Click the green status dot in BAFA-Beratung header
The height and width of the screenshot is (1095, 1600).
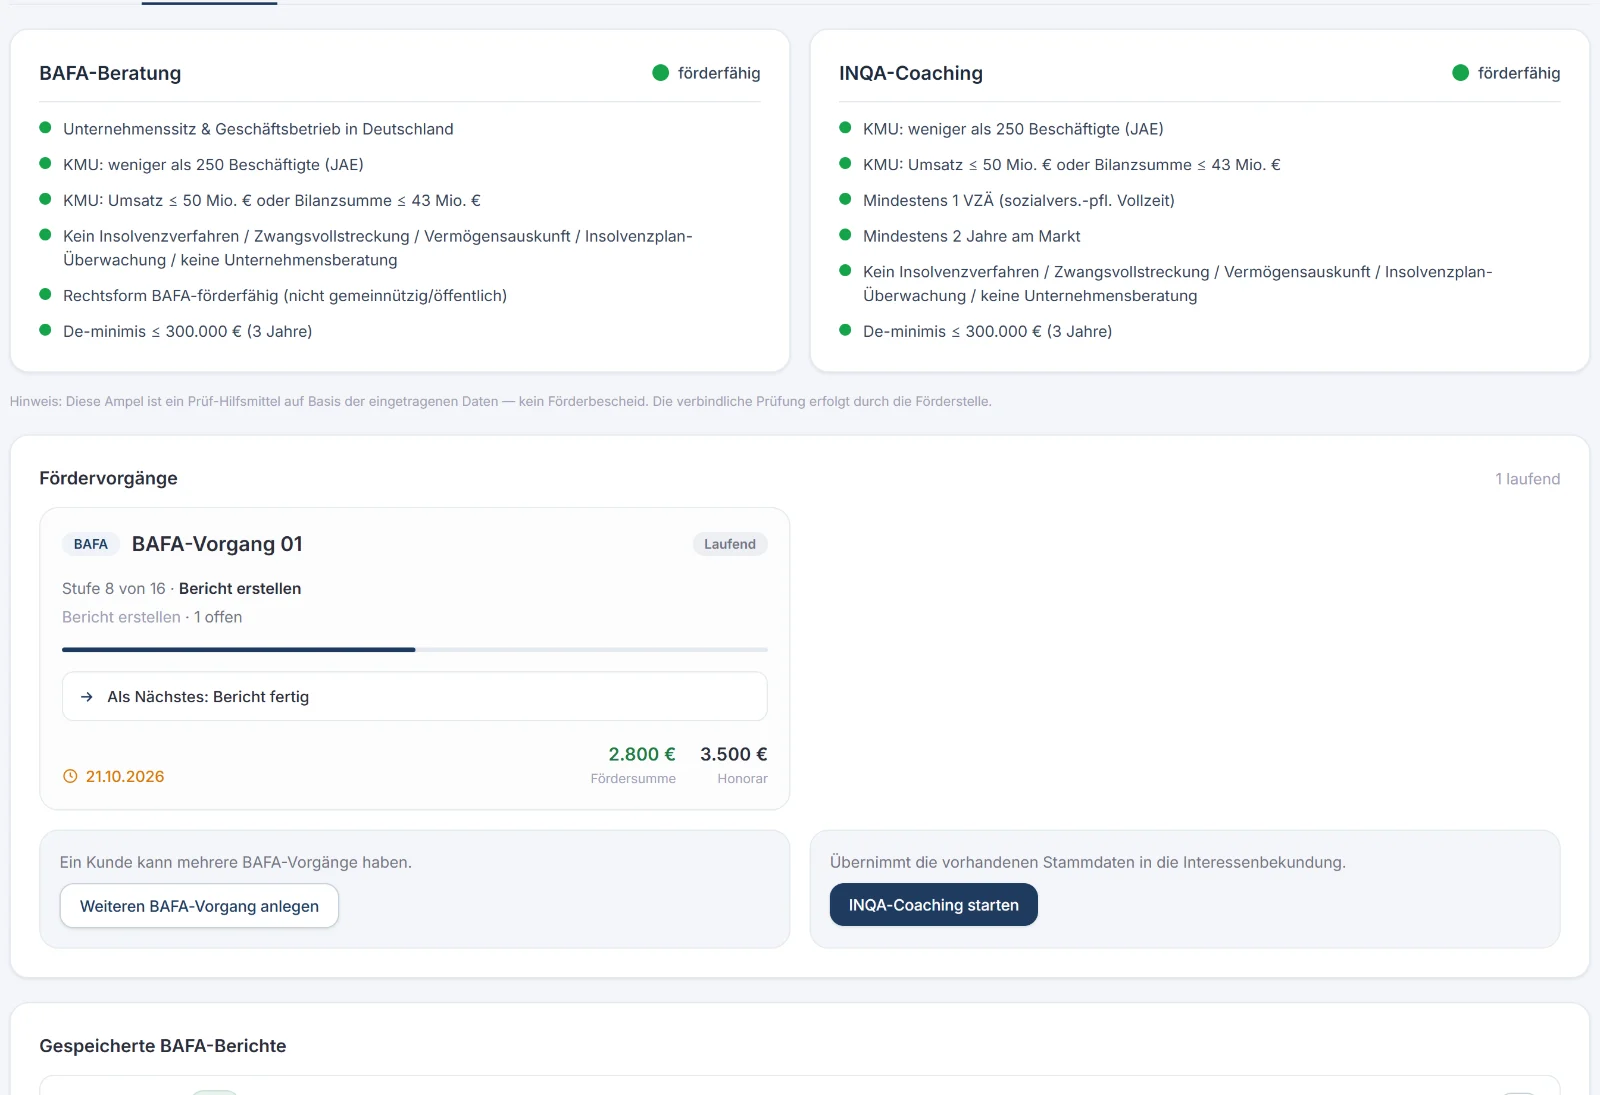point(660,73)
